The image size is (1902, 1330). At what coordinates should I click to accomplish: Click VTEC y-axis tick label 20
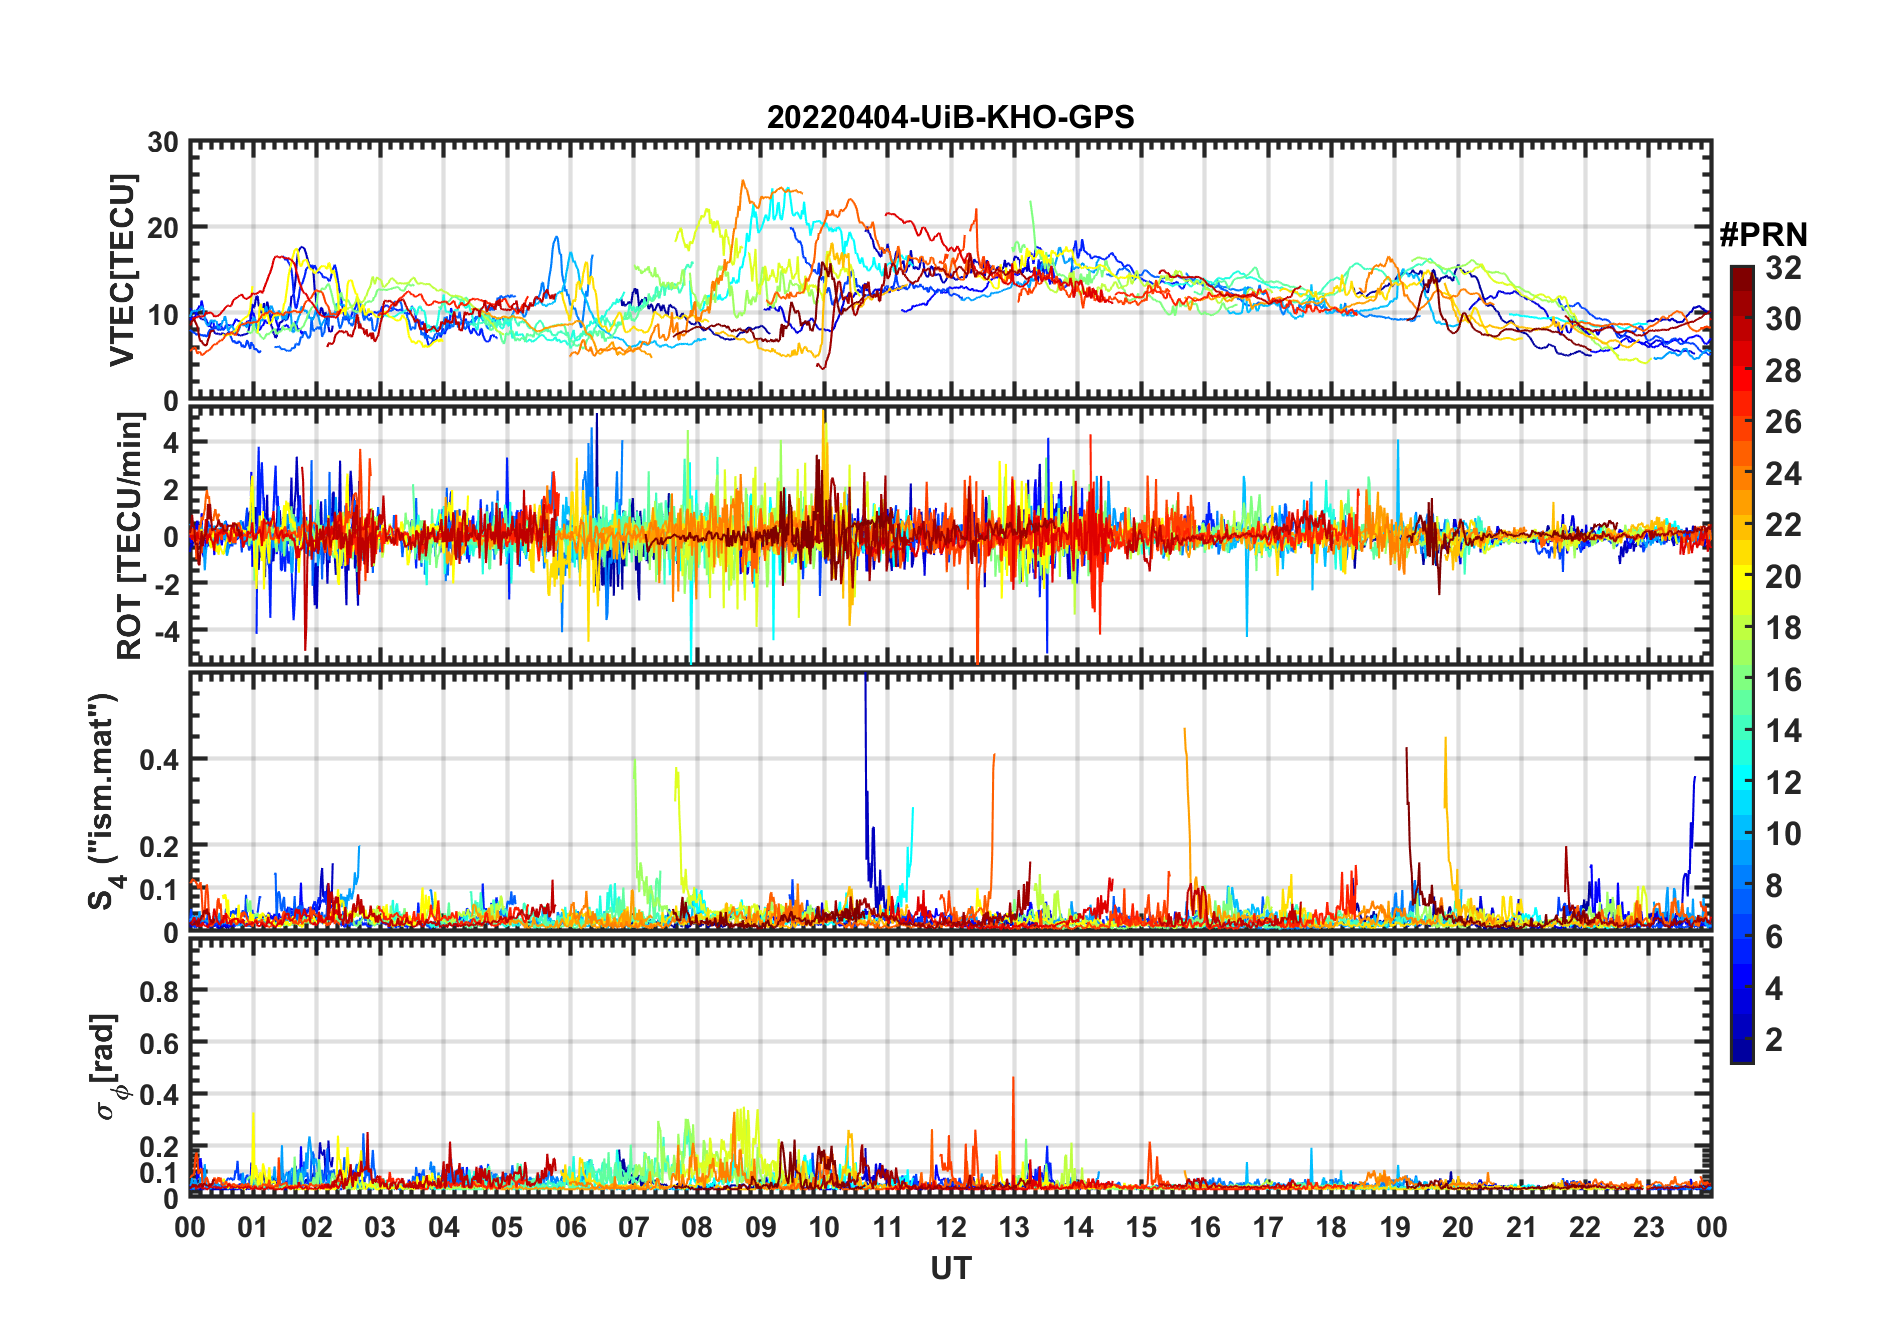pyautogui.click(x=163, y=228)
